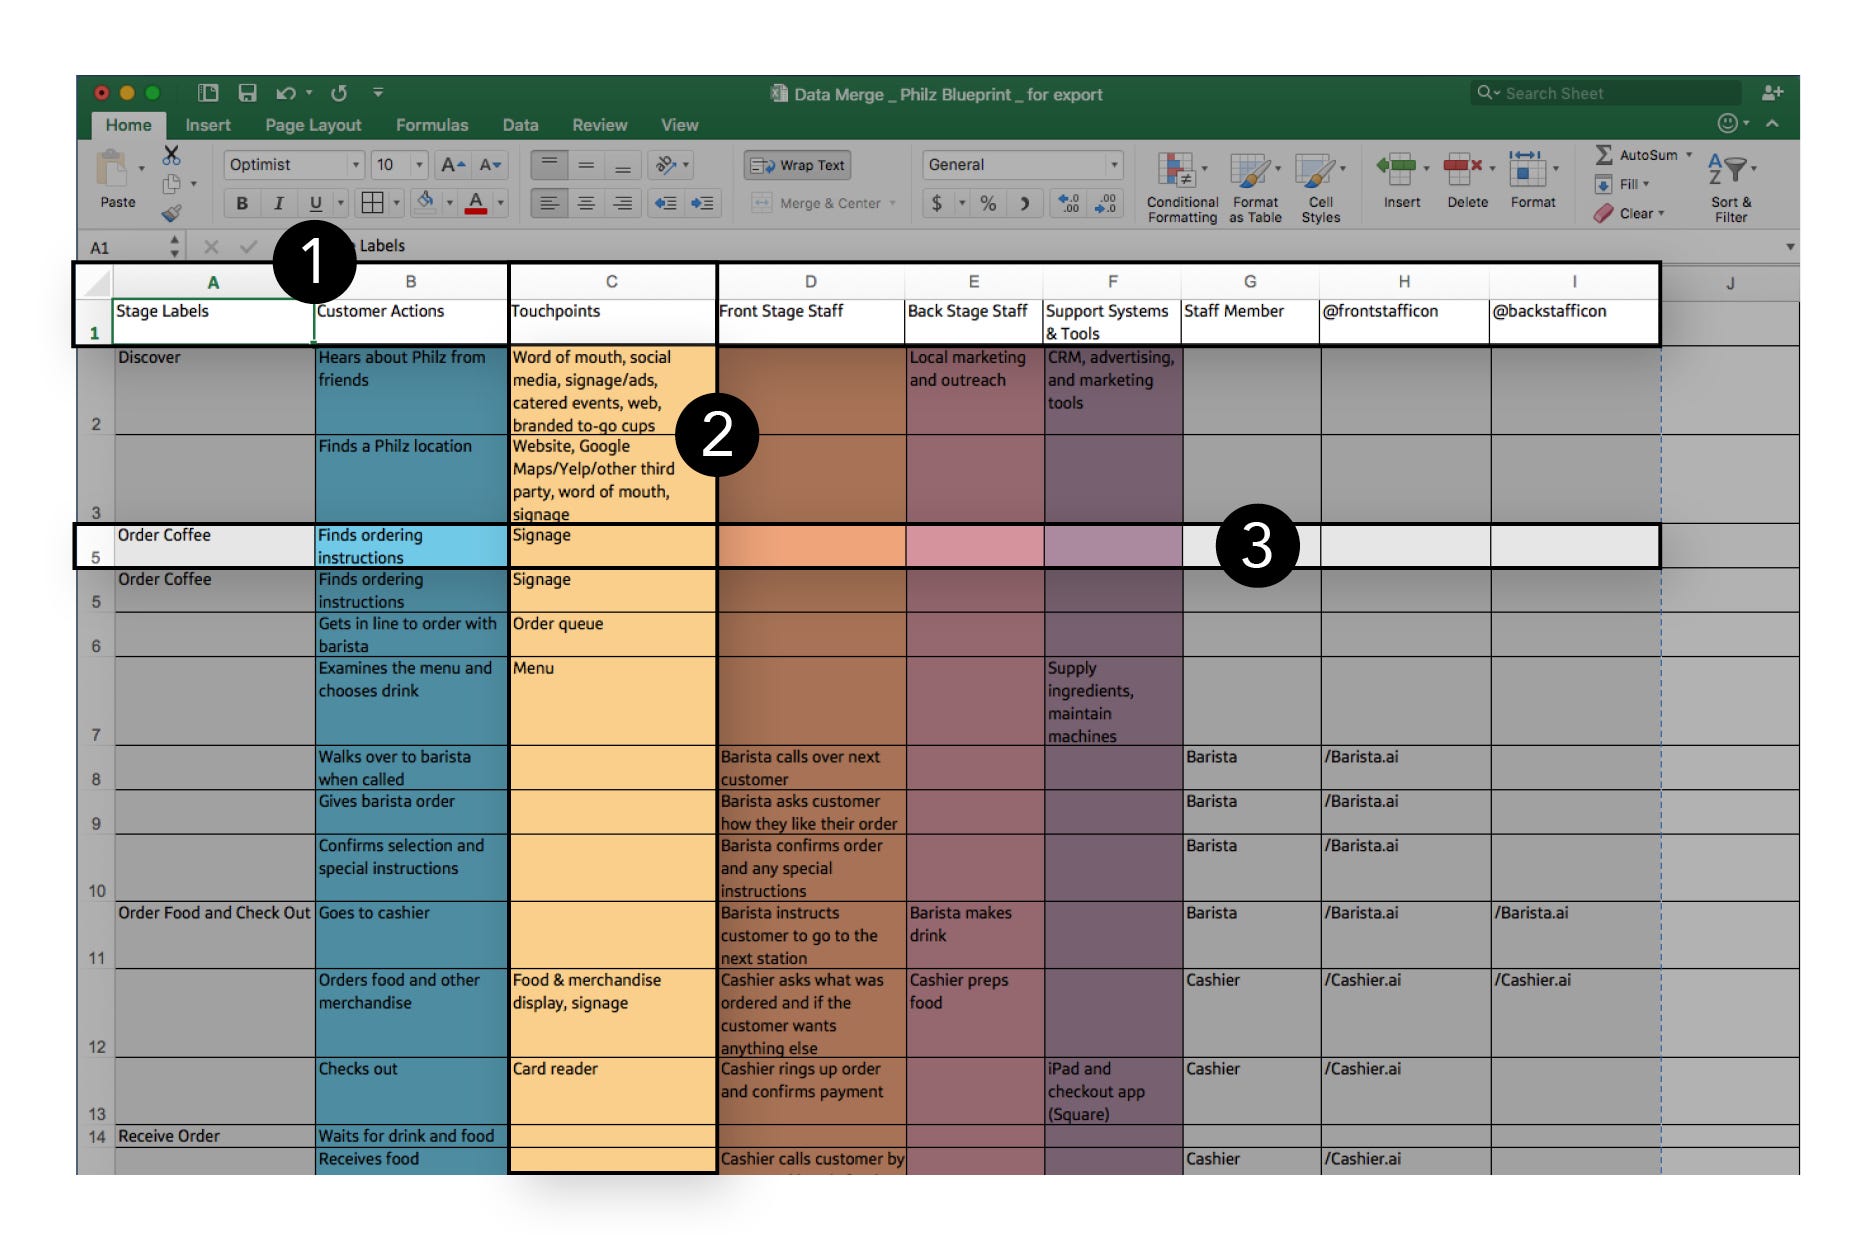Open the AutoSum dropdown arrow
Screen dimensions: 1875x1250
pyautogui.click(x=1689, y=155)
